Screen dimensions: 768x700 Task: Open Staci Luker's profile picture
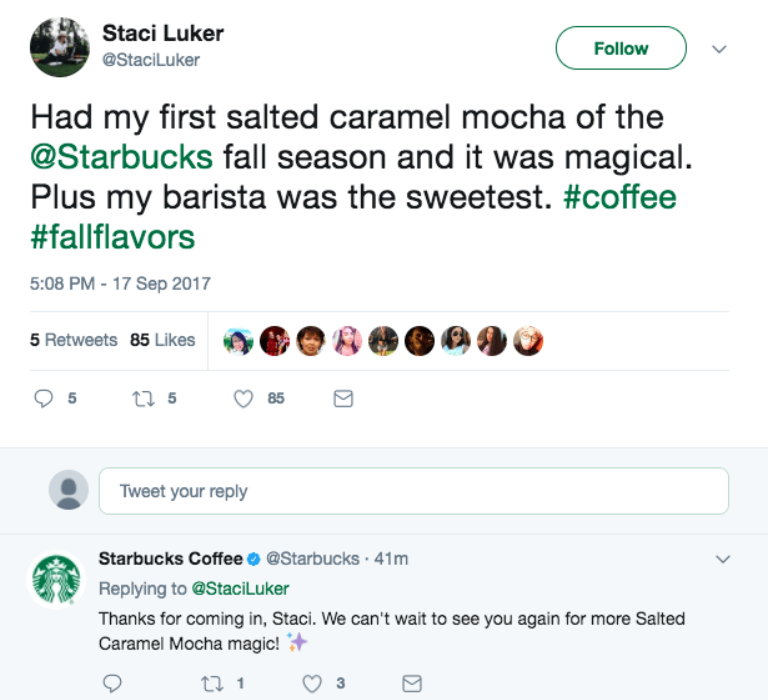point(60,47)
